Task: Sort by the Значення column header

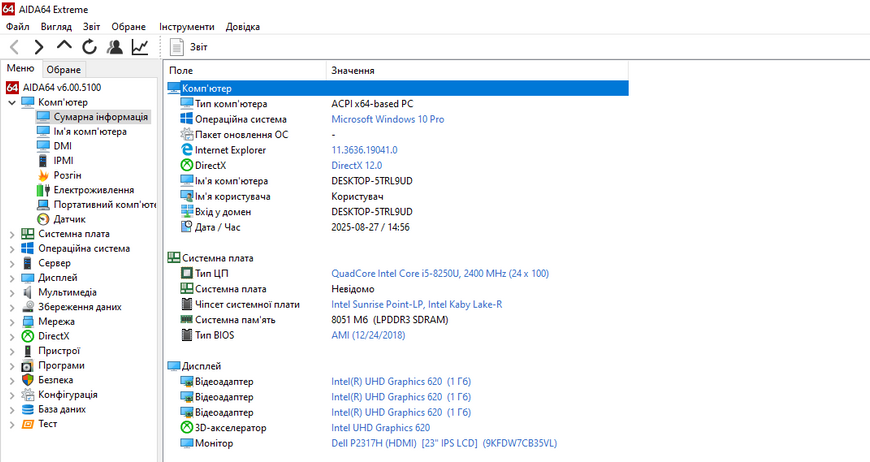Action: [x=477, y=70]
